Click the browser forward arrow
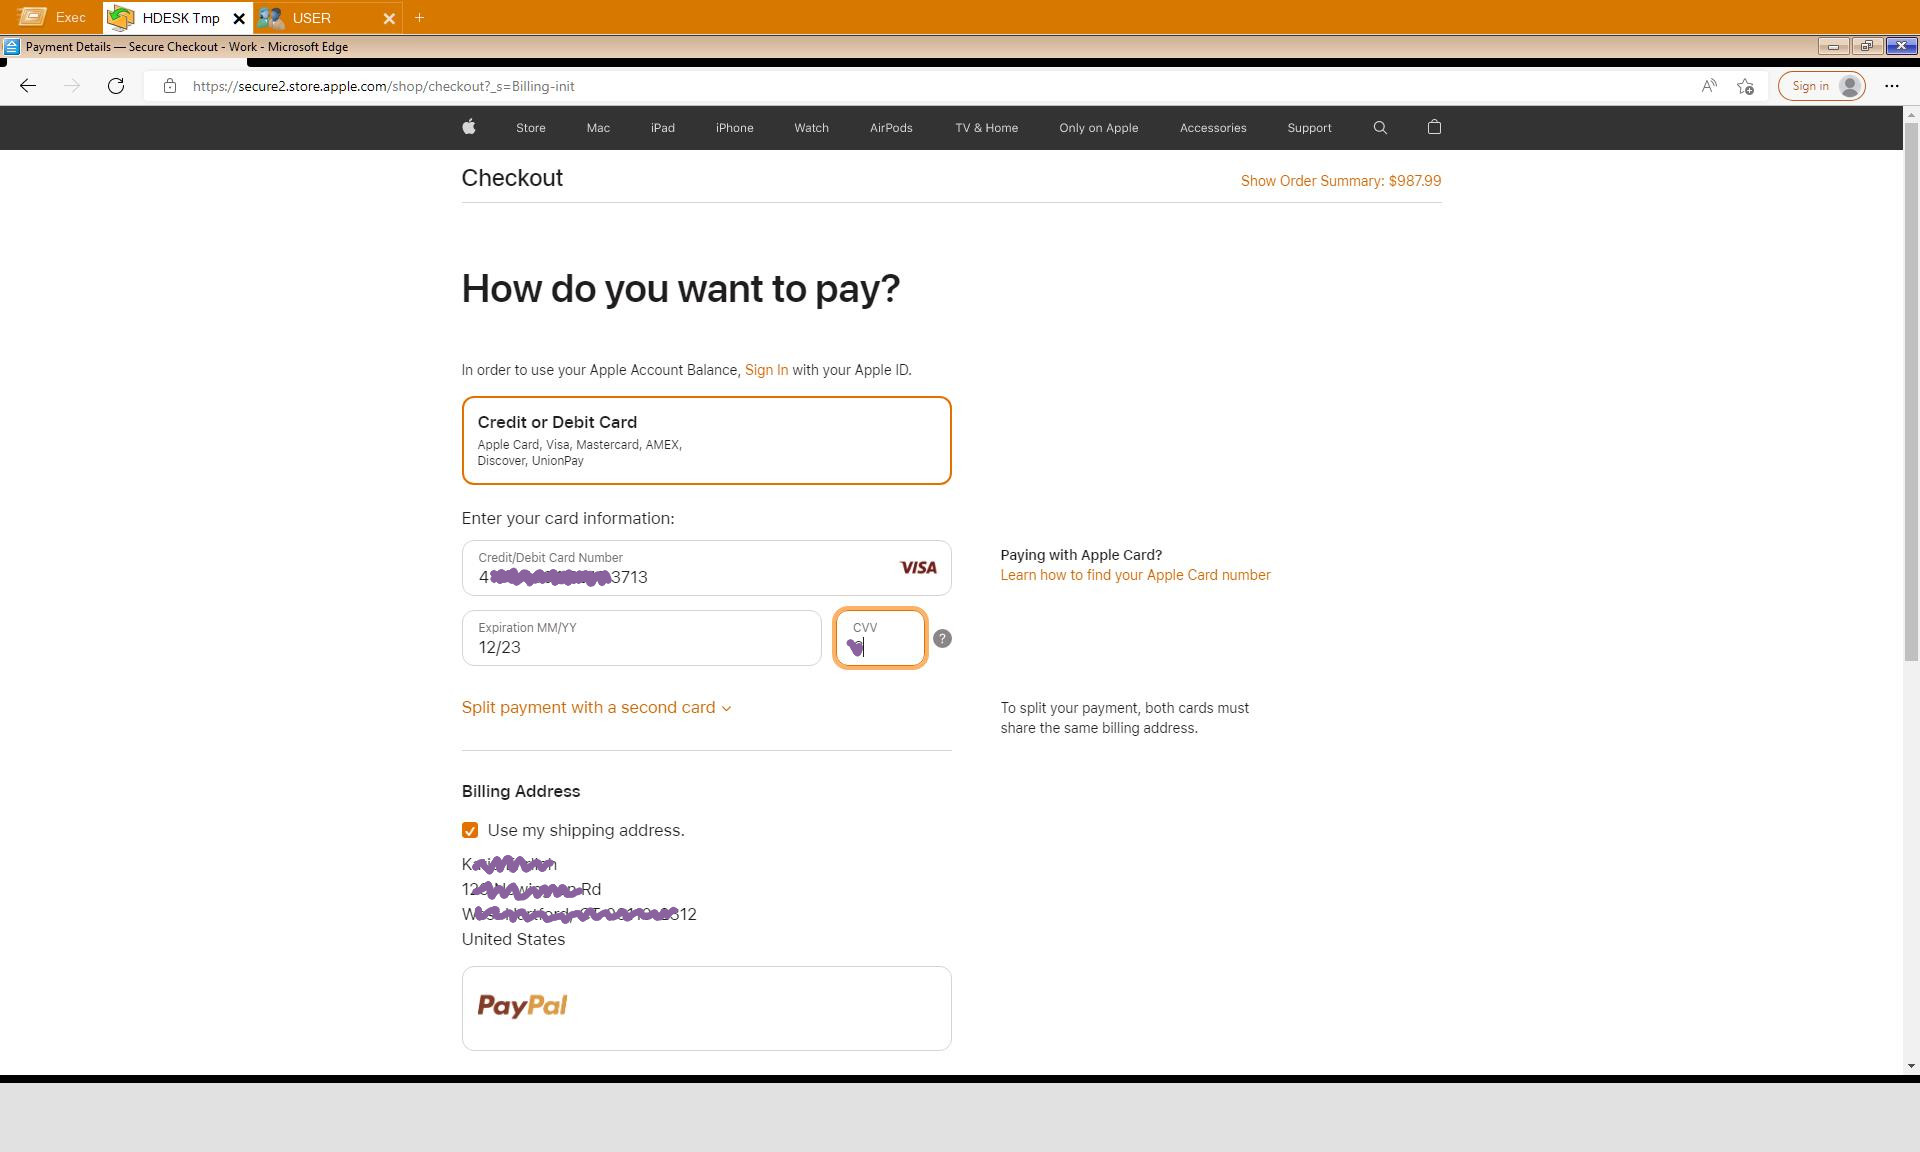 72,86
